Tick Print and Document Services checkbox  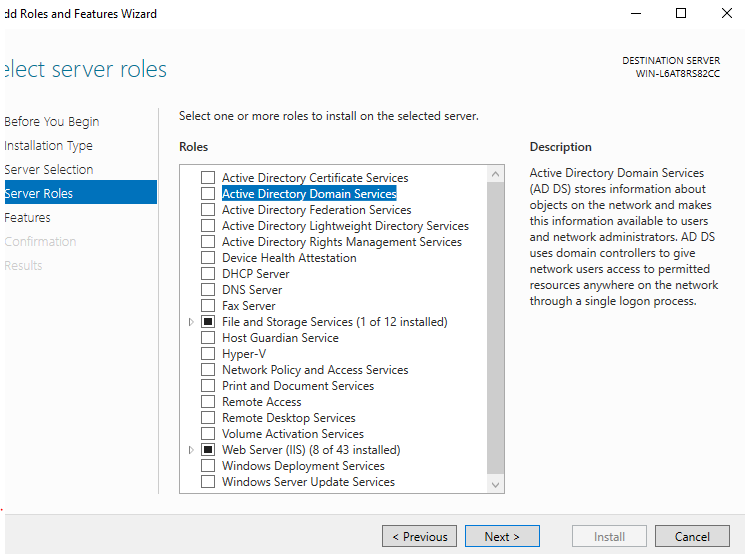[208, 385]
